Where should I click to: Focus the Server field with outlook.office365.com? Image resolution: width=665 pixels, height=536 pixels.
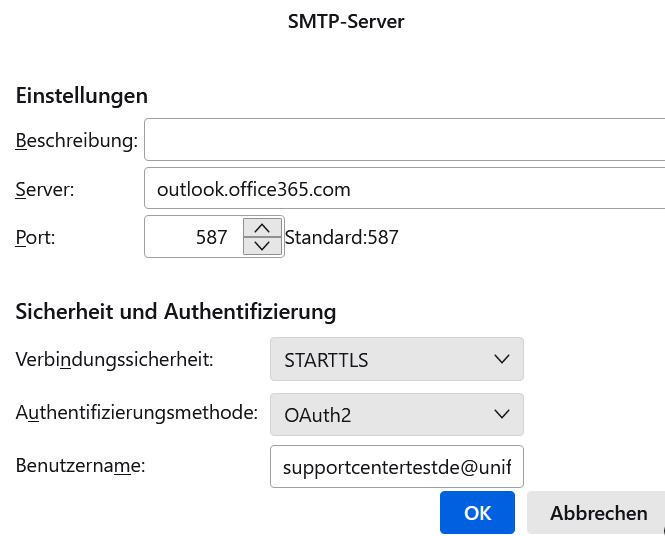(x=404, y=188)
